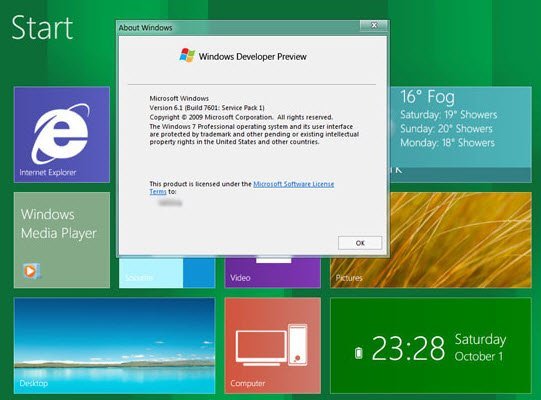Click the 'Copyright © 2009 Microsoft Corporation' line
Image resolution: width=541 pixels, height=400 pixels.
241,117
